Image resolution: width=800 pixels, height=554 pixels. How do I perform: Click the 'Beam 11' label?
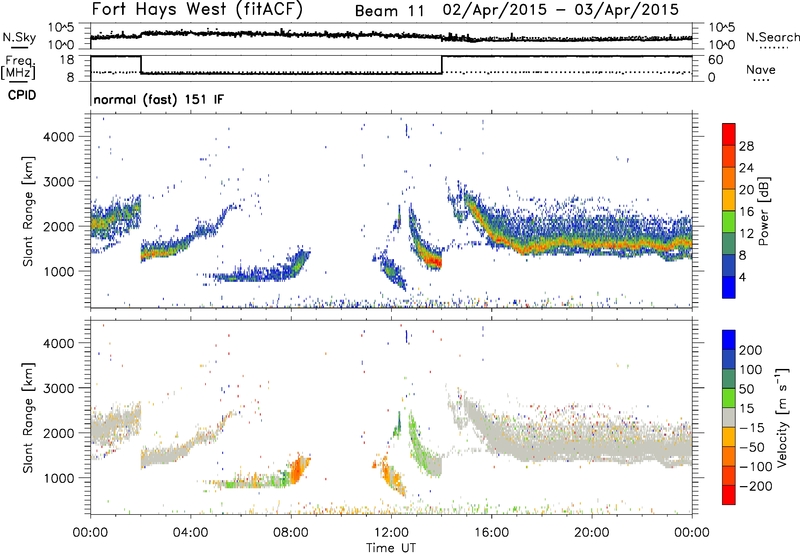[x=389, y=11]
